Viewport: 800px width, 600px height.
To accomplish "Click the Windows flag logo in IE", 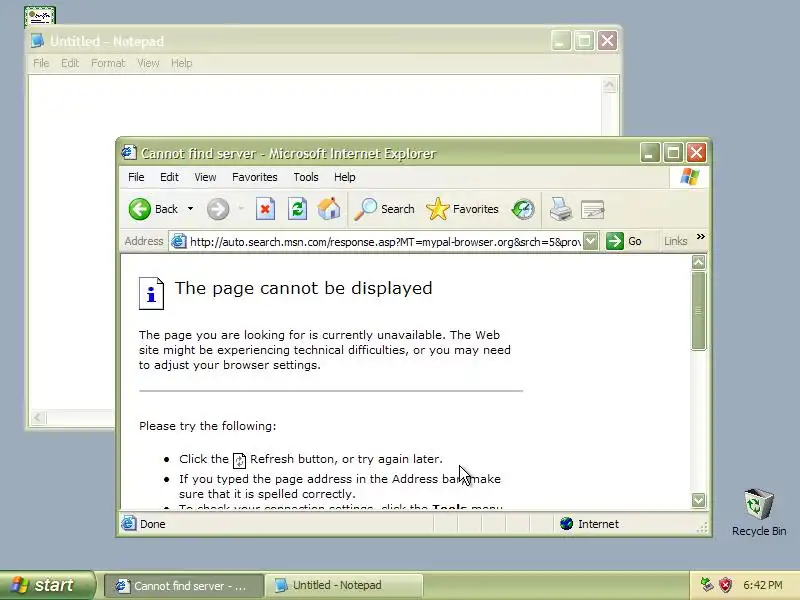I will point(690,177).
